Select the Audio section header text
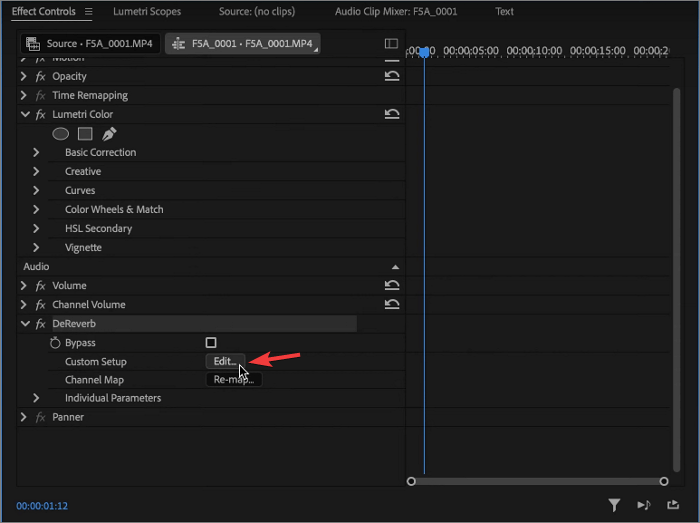This screenshot has height=523, width=700. (x=36, y=267)
